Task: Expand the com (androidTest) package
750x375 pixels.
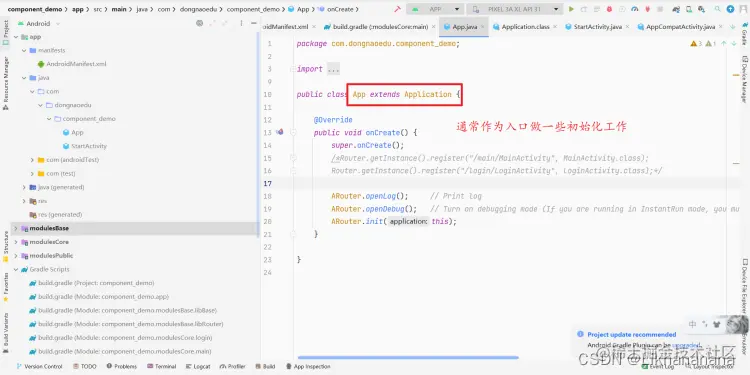Action: [x=33, y=160]
